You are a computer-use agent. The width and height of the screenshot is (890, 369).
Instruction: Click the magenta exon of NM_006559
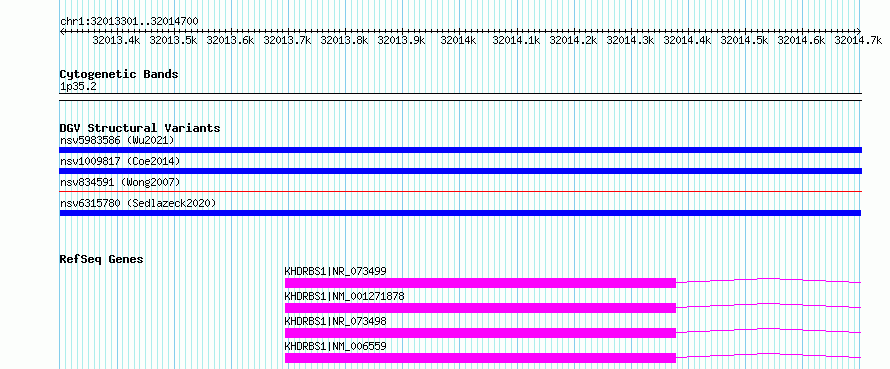(480, 358)
